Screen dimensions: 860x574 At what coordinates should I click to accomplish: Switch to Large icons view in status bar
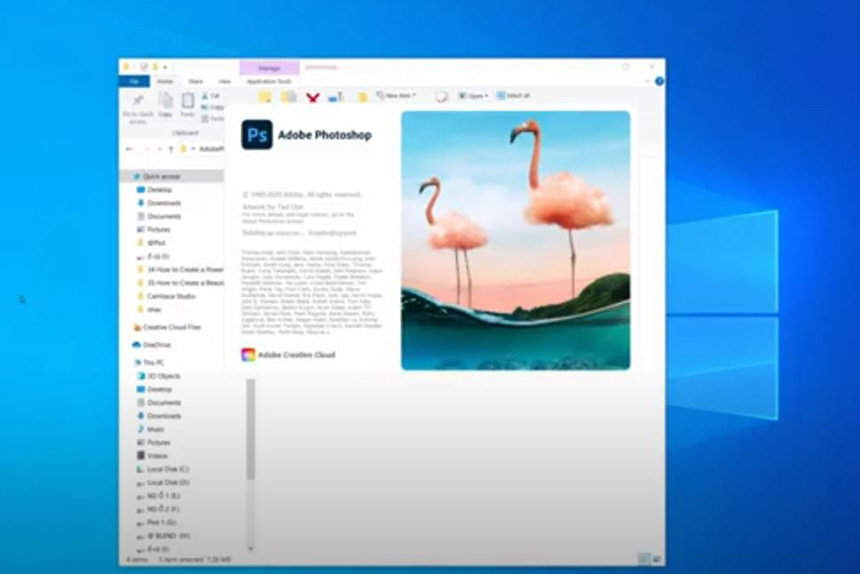pyautogui.click(x=656, y=559)
